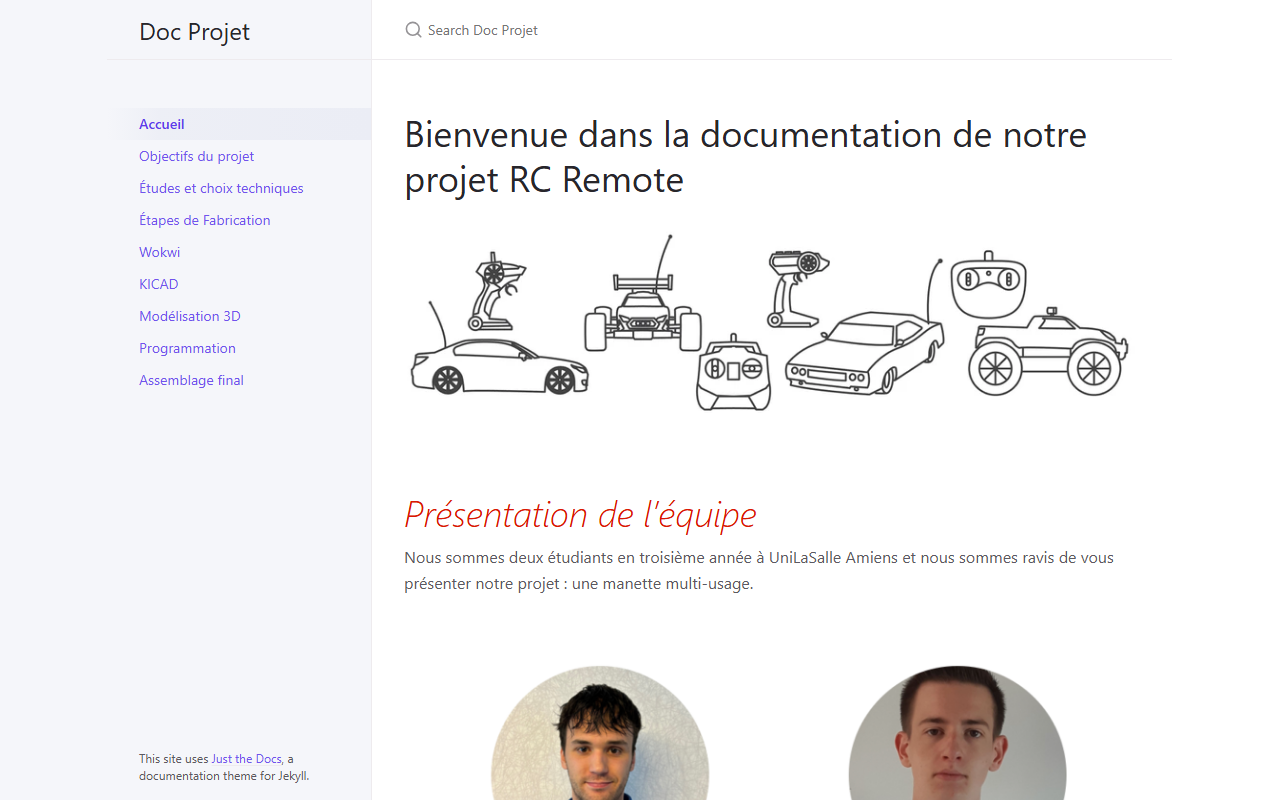The image size is (1280, 800).
Task: Follow the Just the Docs link
Action: click(x=246, y=759)
